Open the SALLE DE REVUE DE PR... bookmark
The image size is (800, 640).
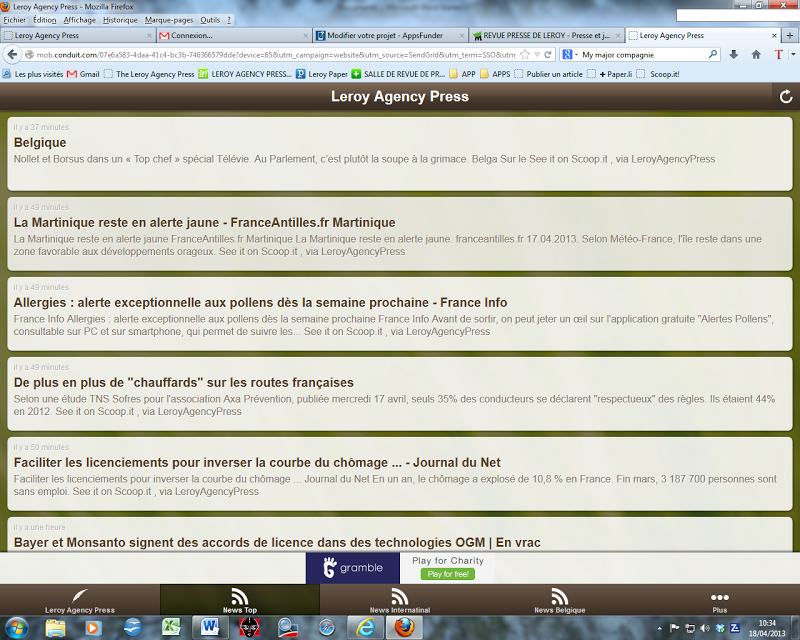click(x=398, y=74)
